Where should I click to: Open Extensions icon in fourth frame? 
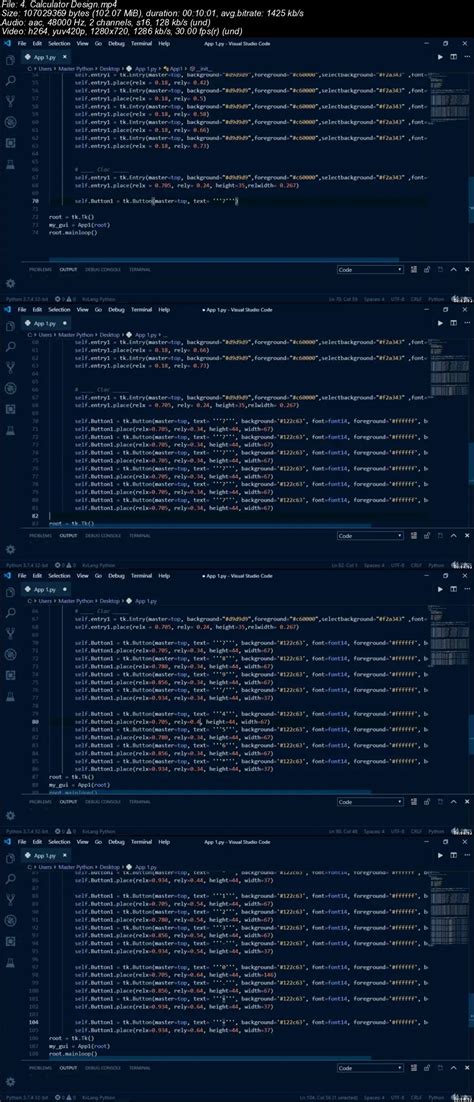(11, 941)
